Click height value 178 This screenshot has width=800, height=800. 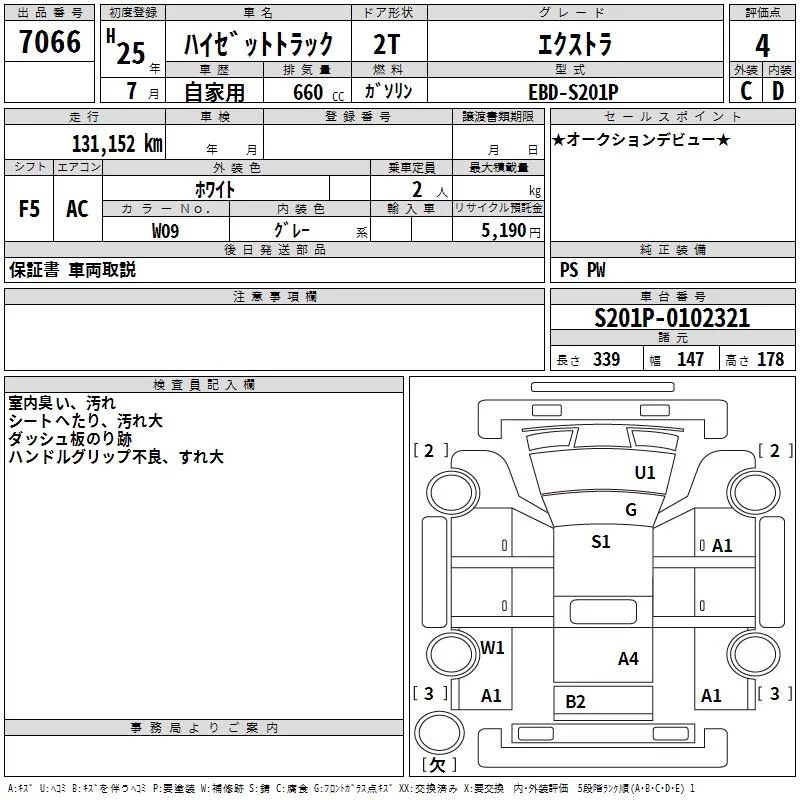(770, 359)
